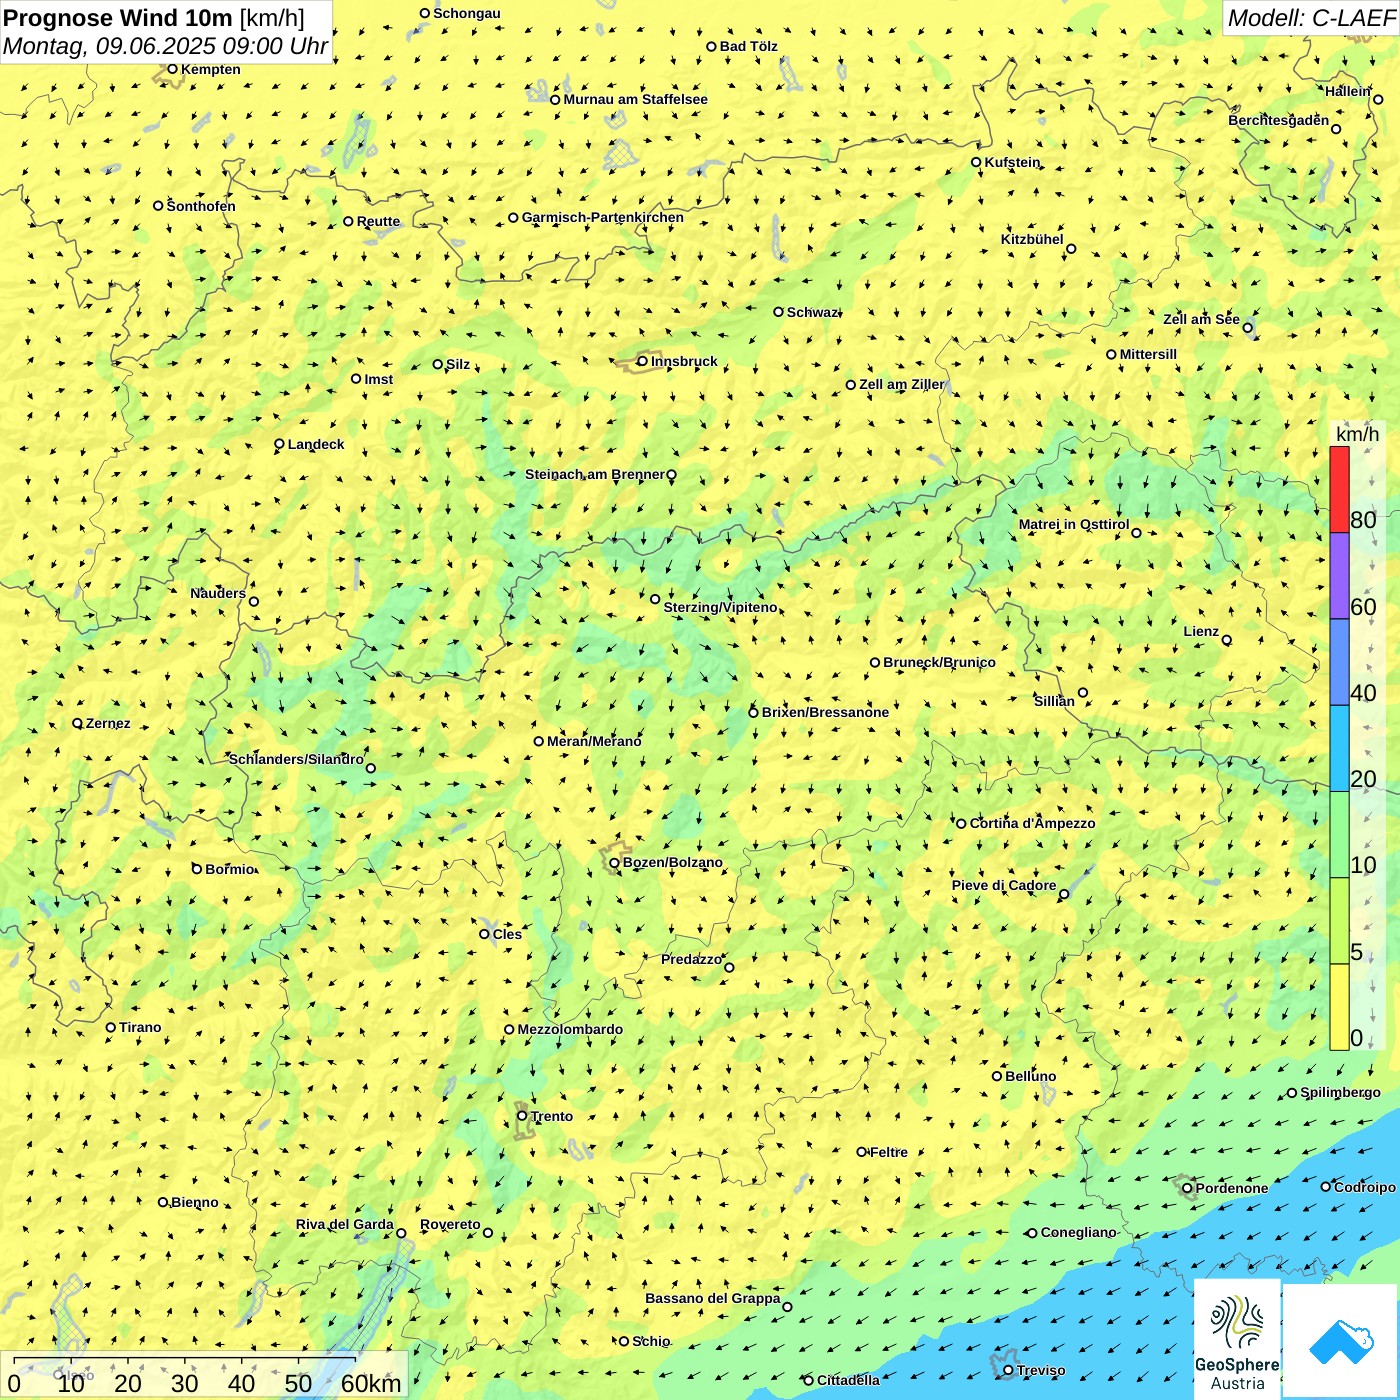Click the 'Predazzo' label
The image size is (1400, 1400).
click(x=691, y=959)
